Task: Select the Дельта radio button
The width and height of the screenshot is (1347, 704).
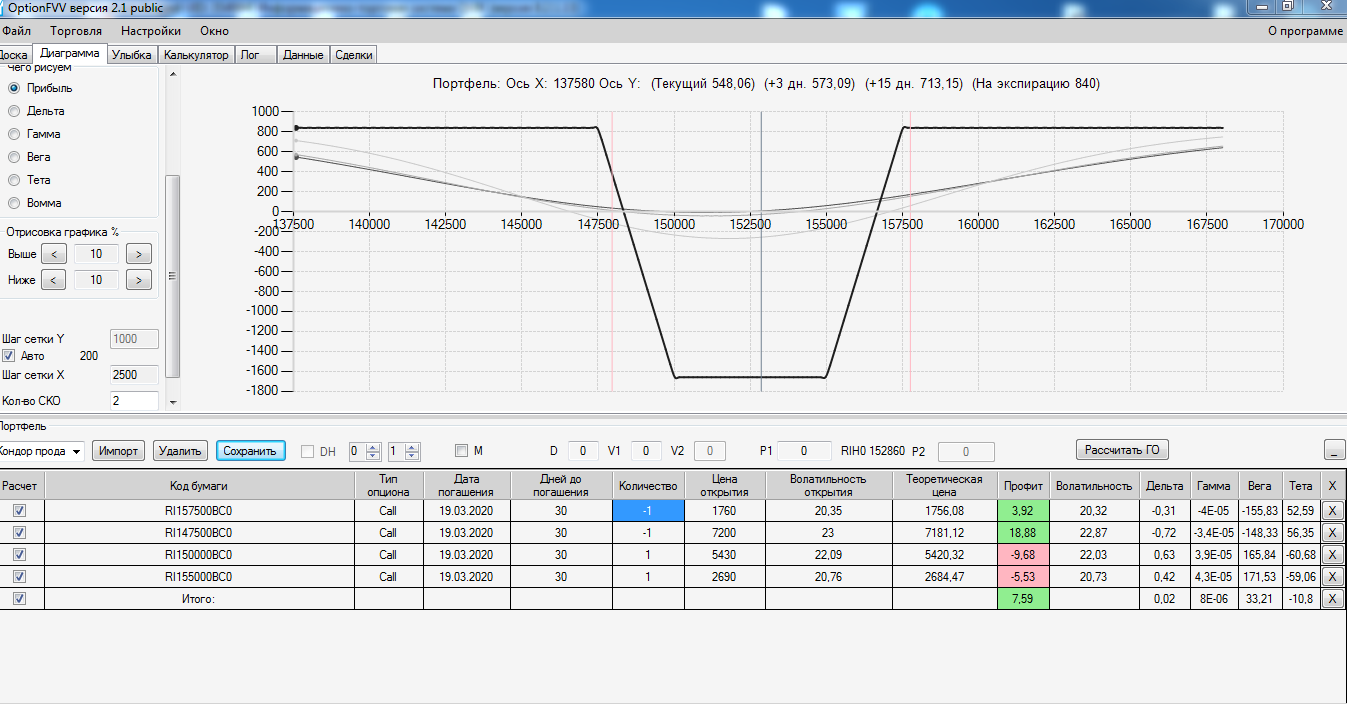Action: tap(14, 111)
